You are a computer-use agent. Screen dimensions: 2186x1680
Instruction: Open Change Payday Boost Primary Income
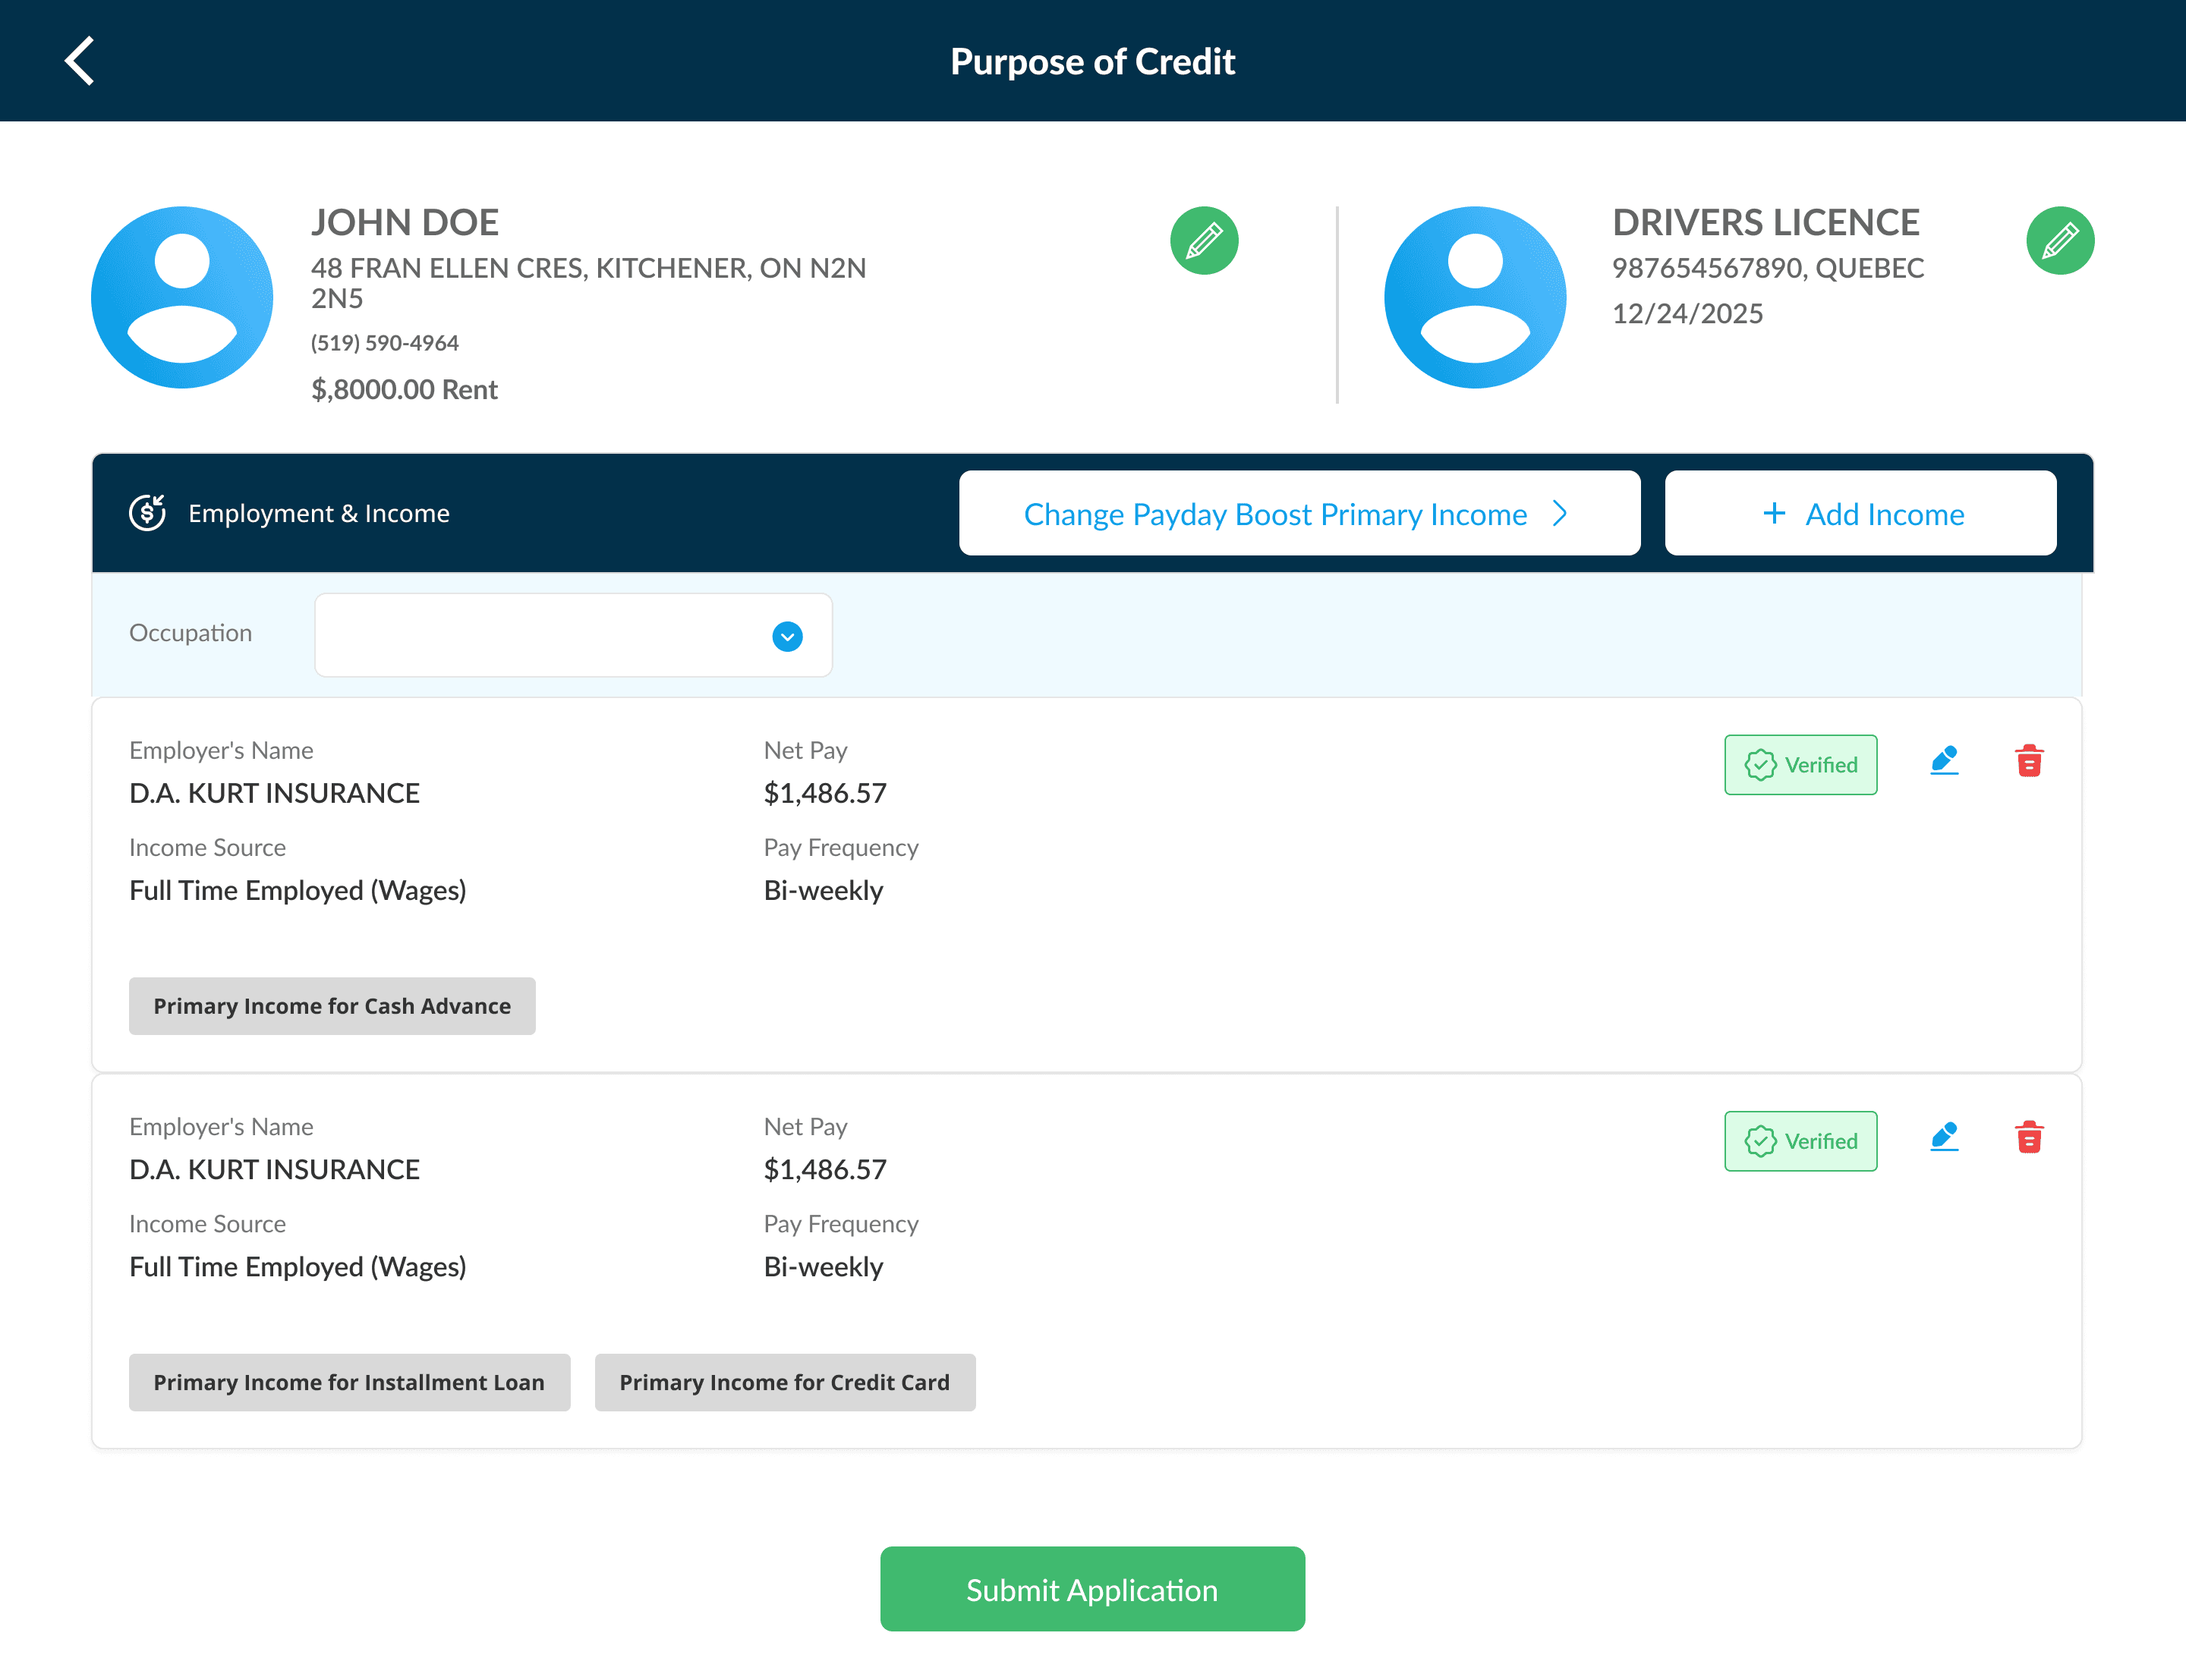pyautogui.click(x=1275, y=514)
